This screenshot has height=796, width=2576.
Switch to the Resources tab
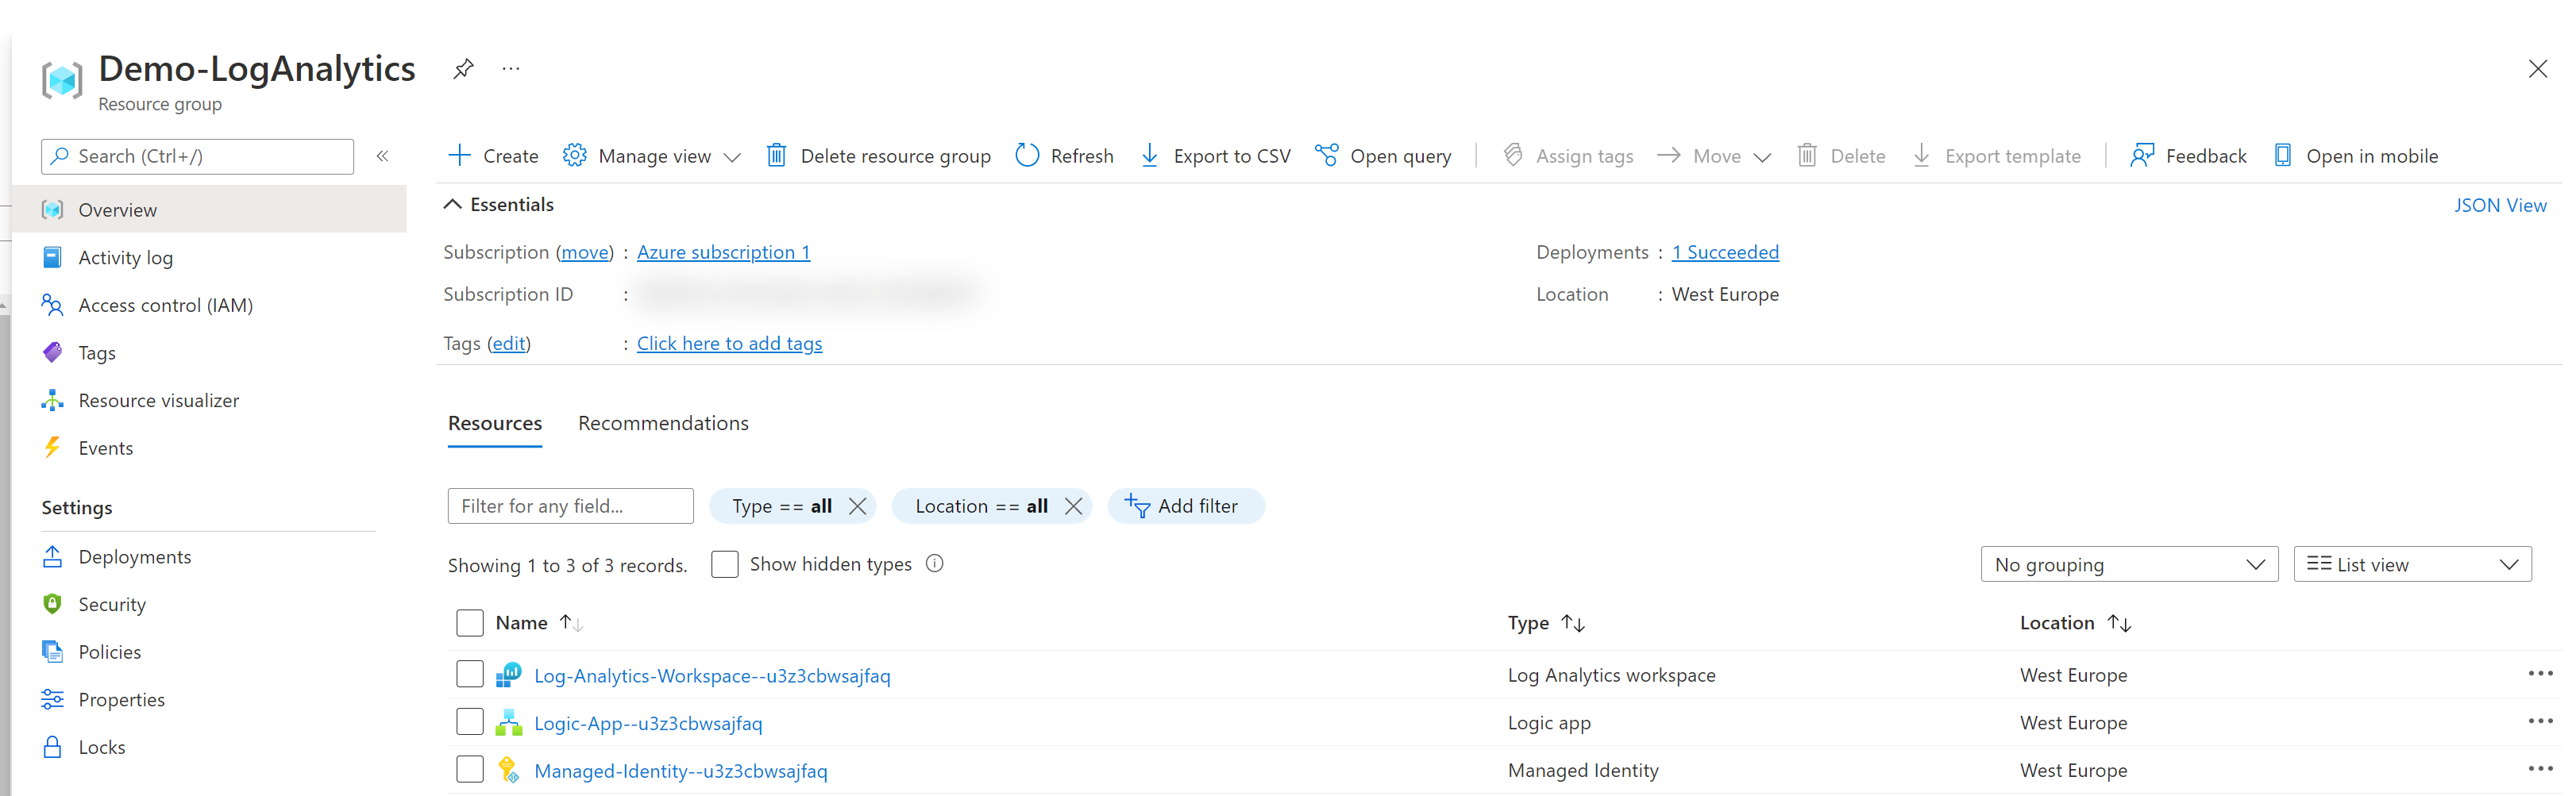pos(495,423)
